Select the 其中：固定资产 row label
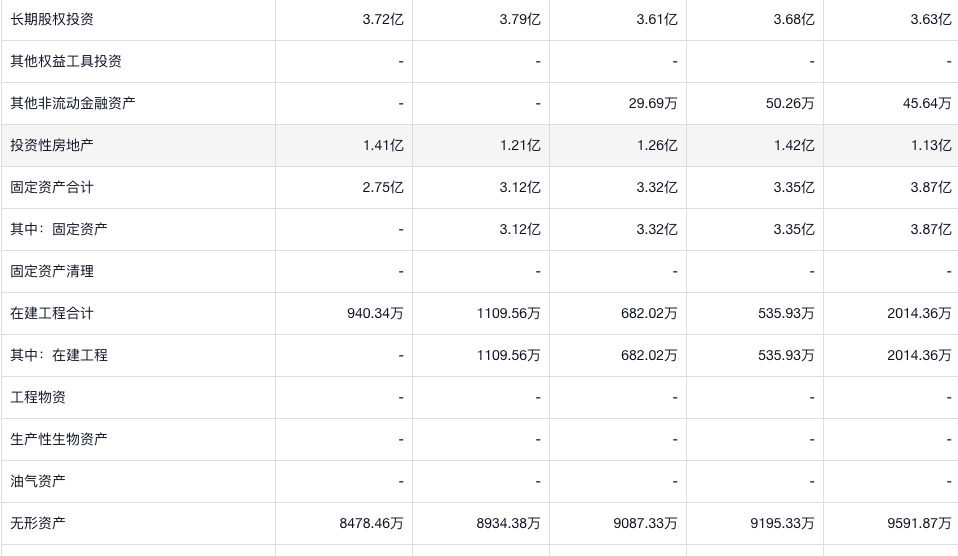 [59, 229]
